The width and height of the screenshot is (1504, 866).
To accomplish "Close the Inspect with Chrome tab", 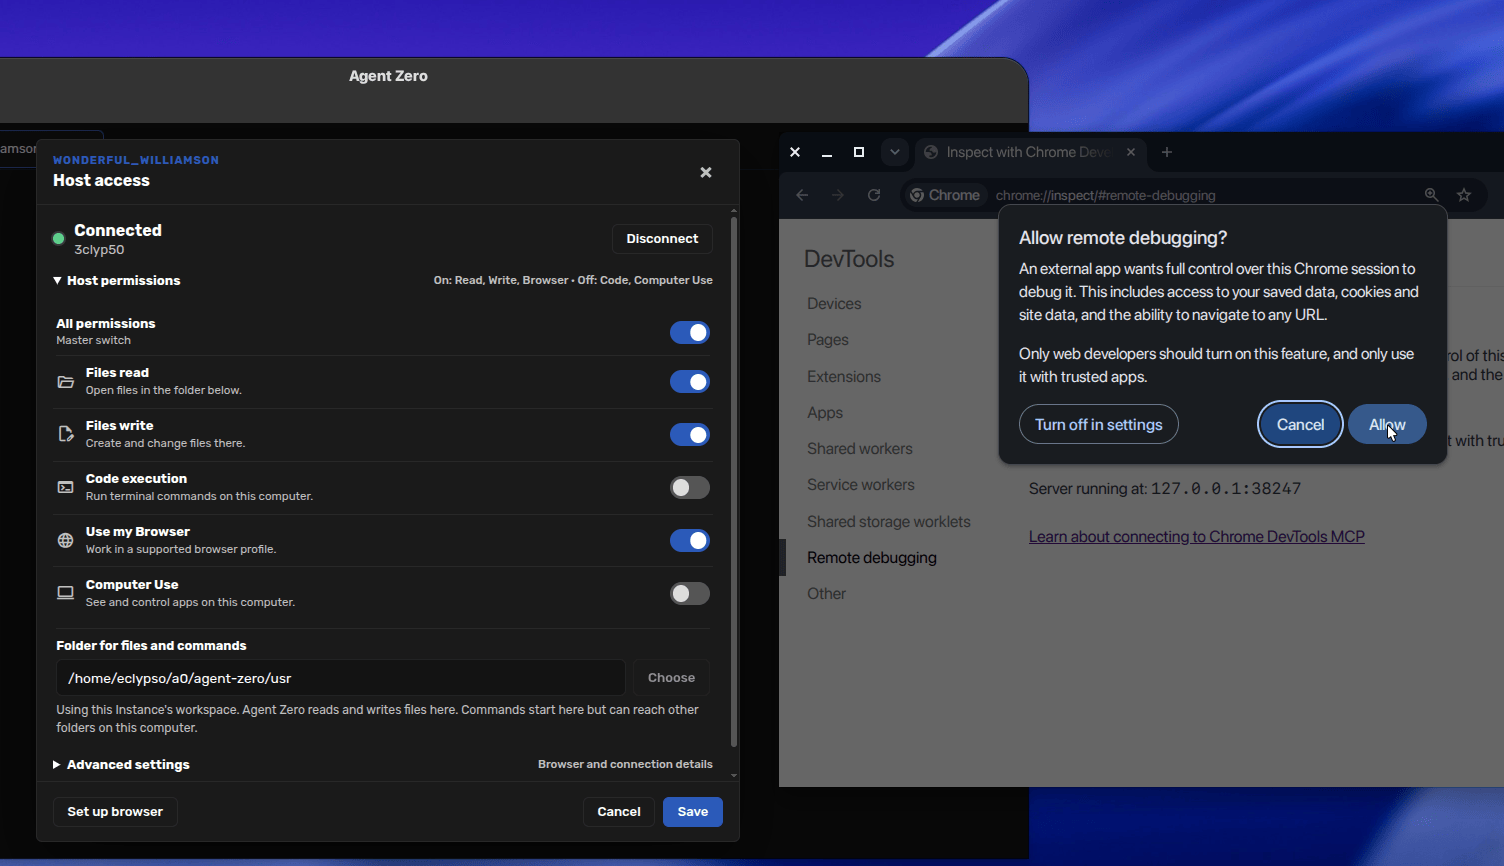I will point(1131,152).
